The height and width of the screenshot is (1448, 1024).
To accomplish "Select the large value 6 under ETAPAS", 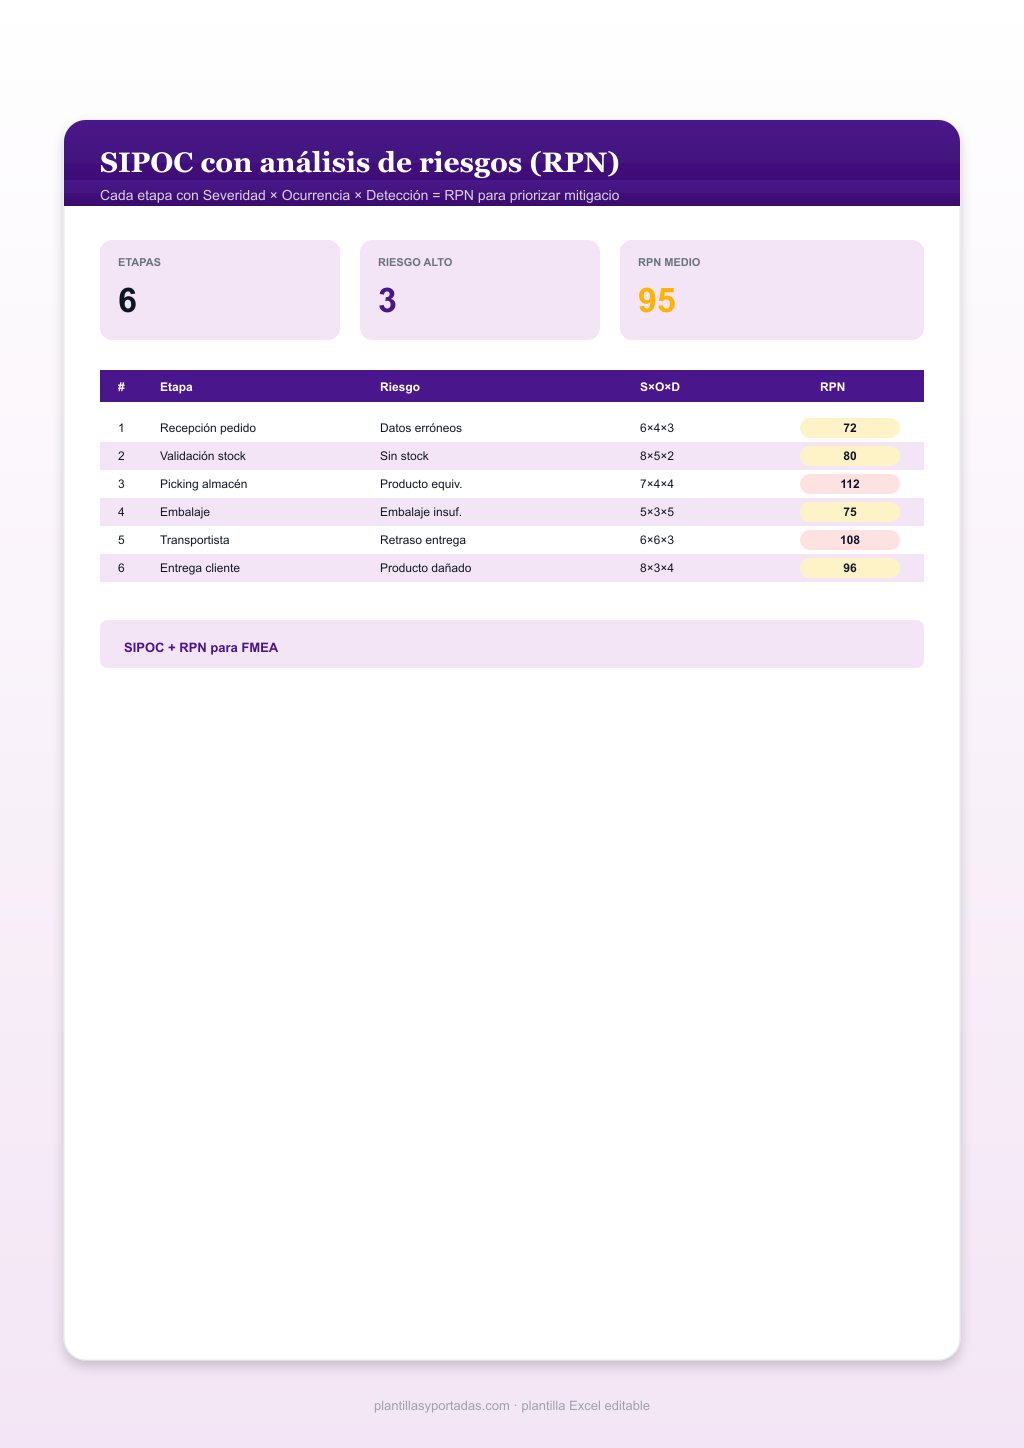I will pyautogui.click(x=127, y=300).
